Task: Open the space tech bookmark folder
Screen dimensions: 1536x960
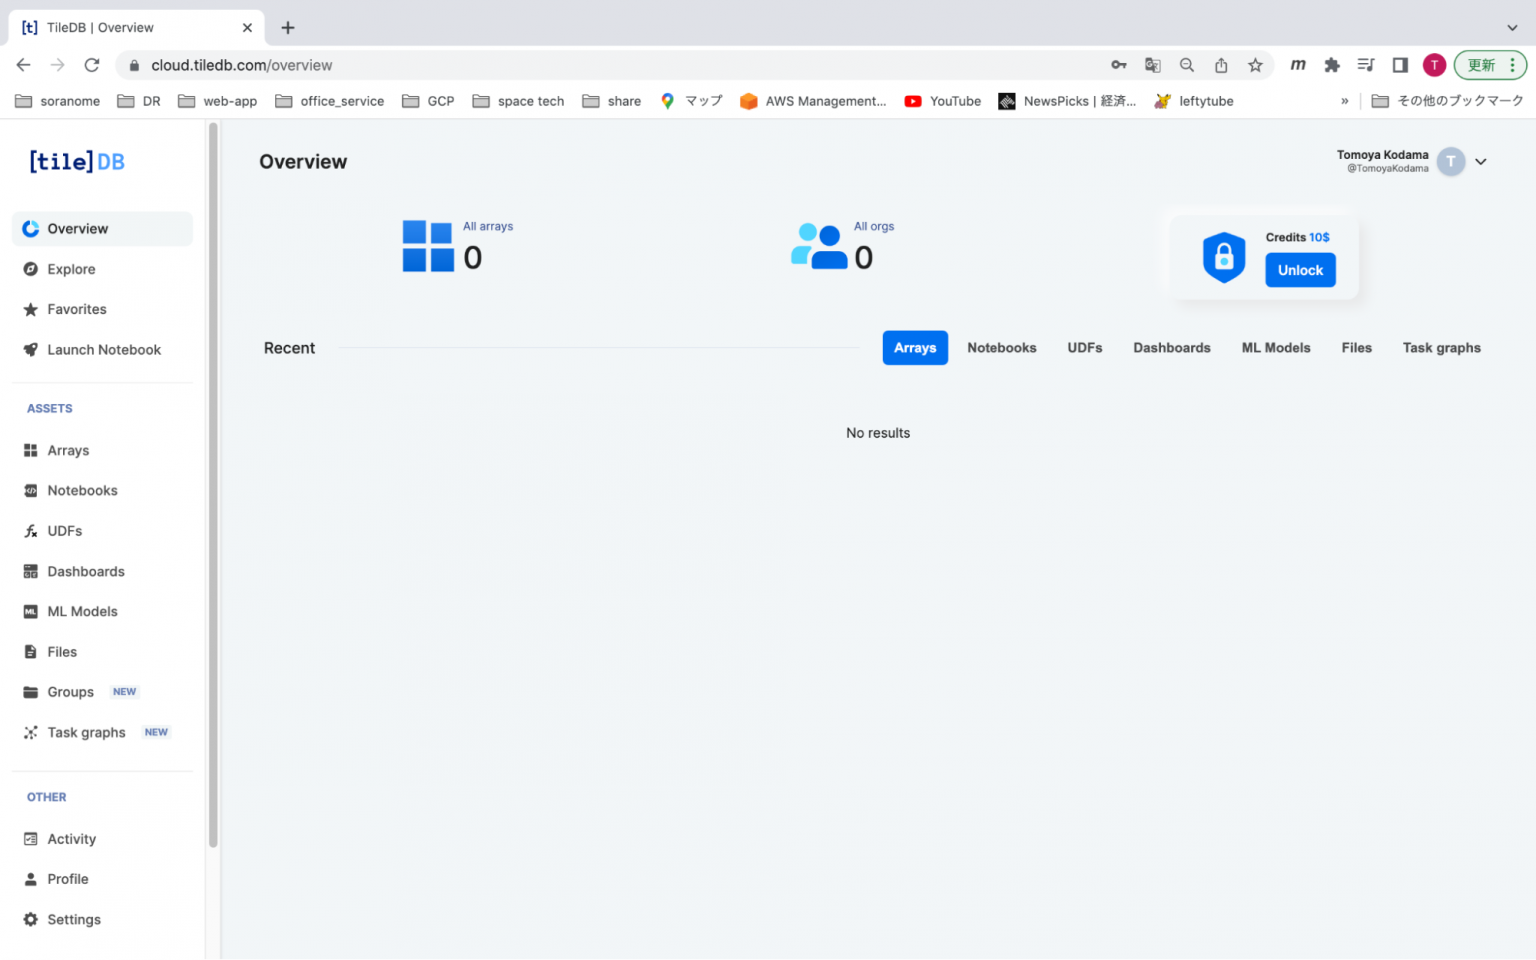Action: click(x=518, y=101)
